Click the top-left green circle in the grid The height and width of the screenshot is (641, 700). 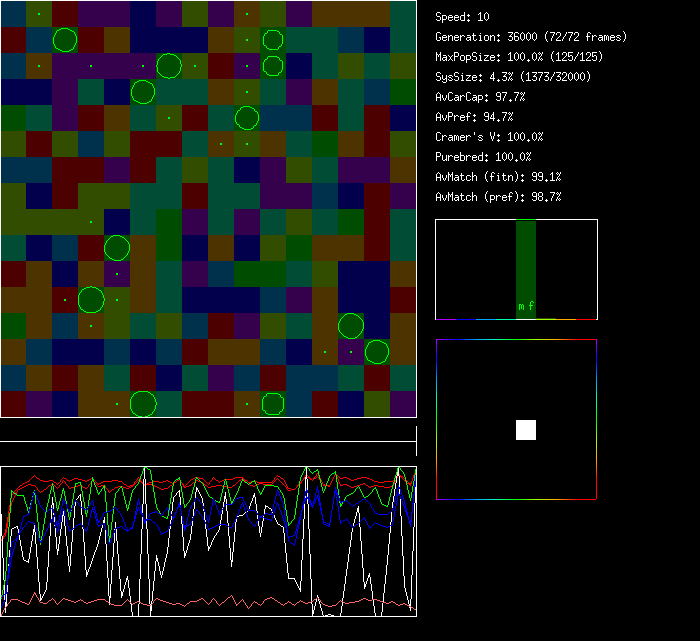click(65, 40)
